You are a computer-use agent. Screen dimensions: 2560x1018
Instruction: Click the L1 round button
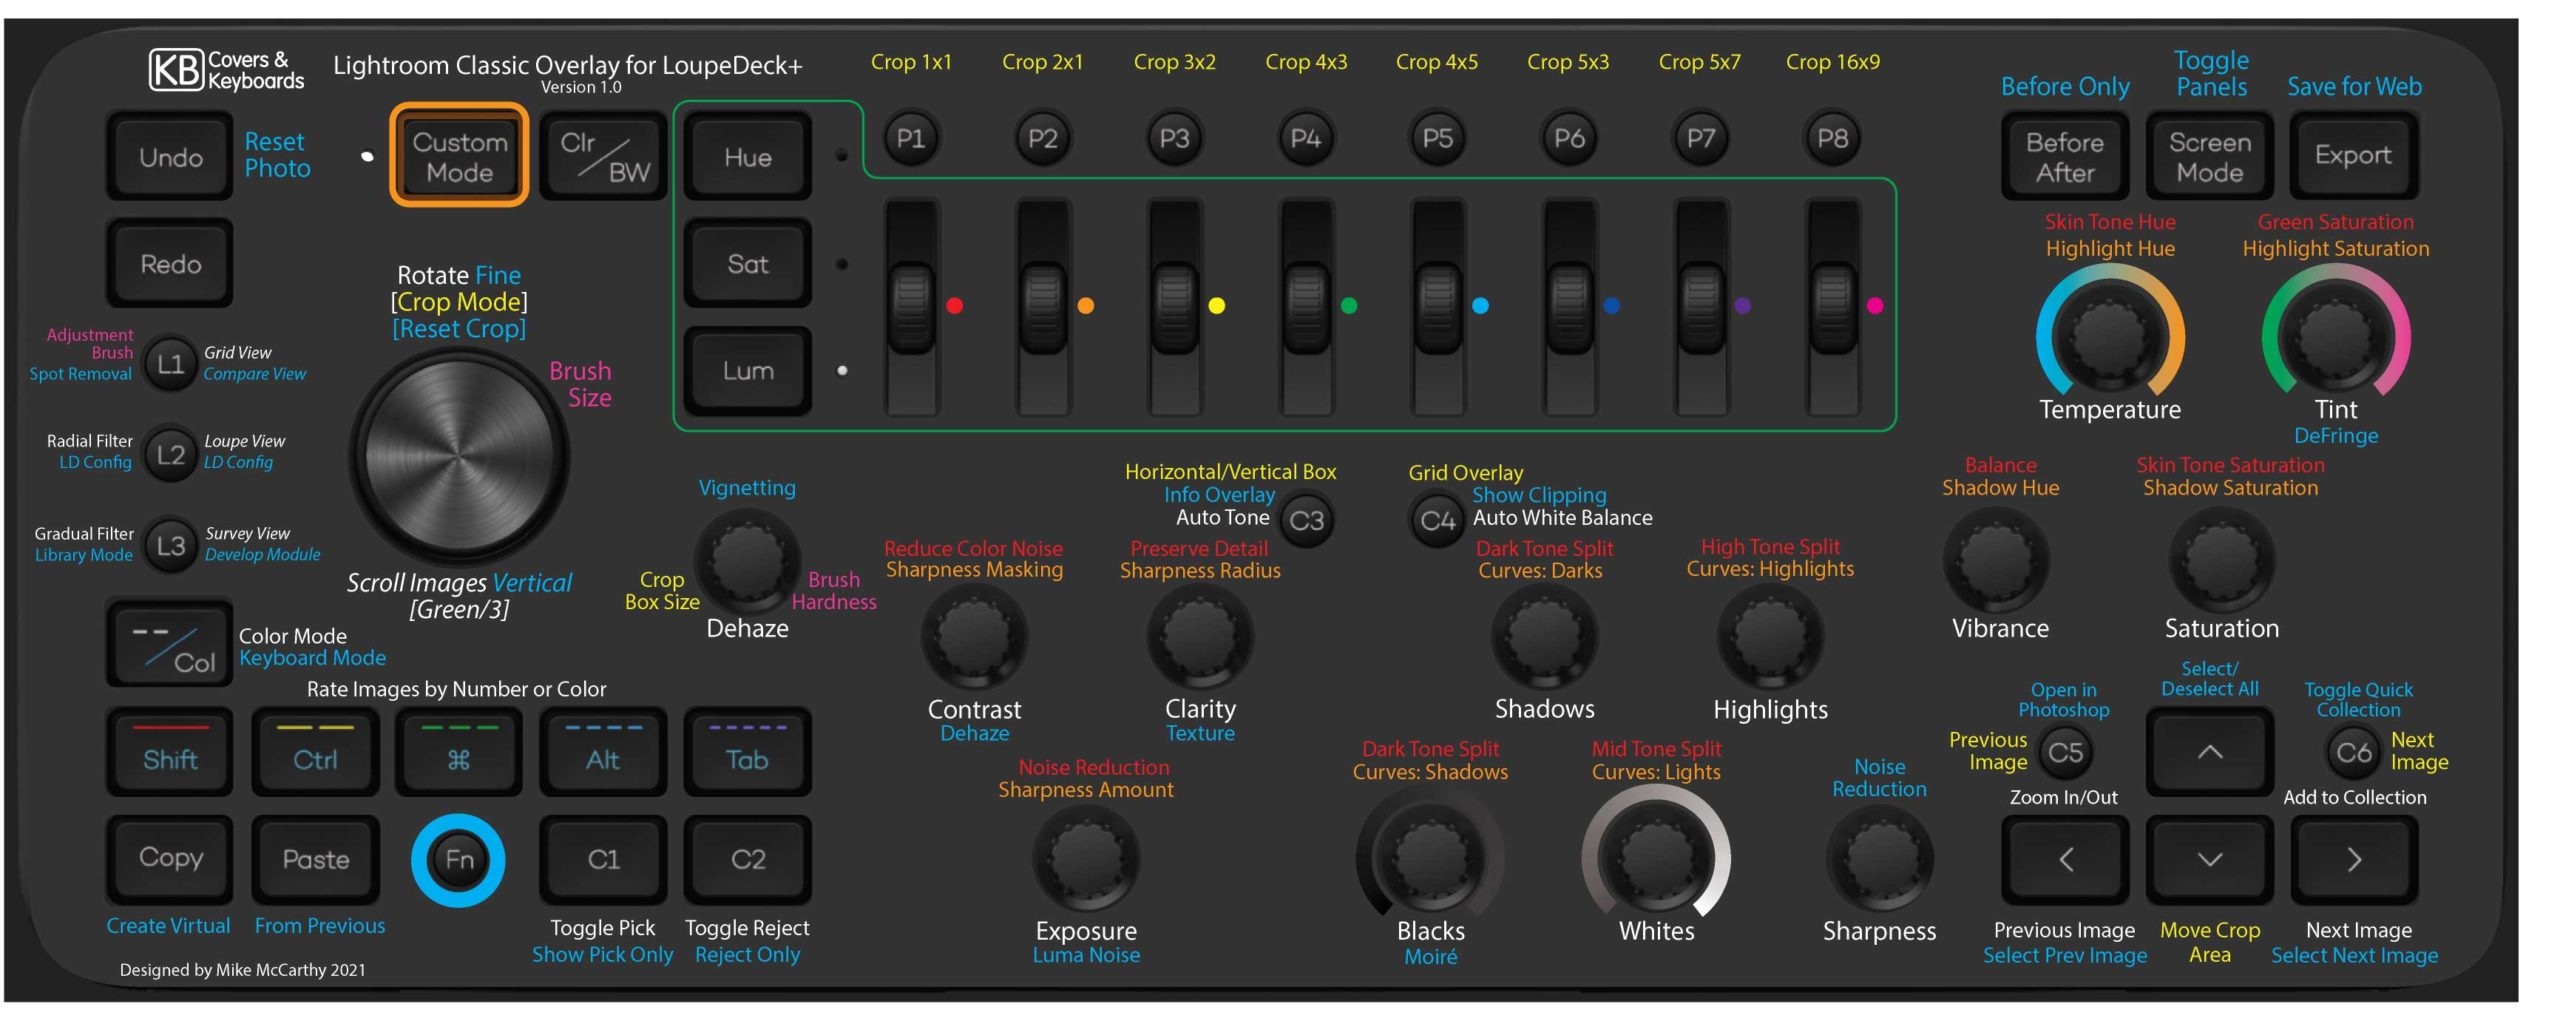coord(170,363)
